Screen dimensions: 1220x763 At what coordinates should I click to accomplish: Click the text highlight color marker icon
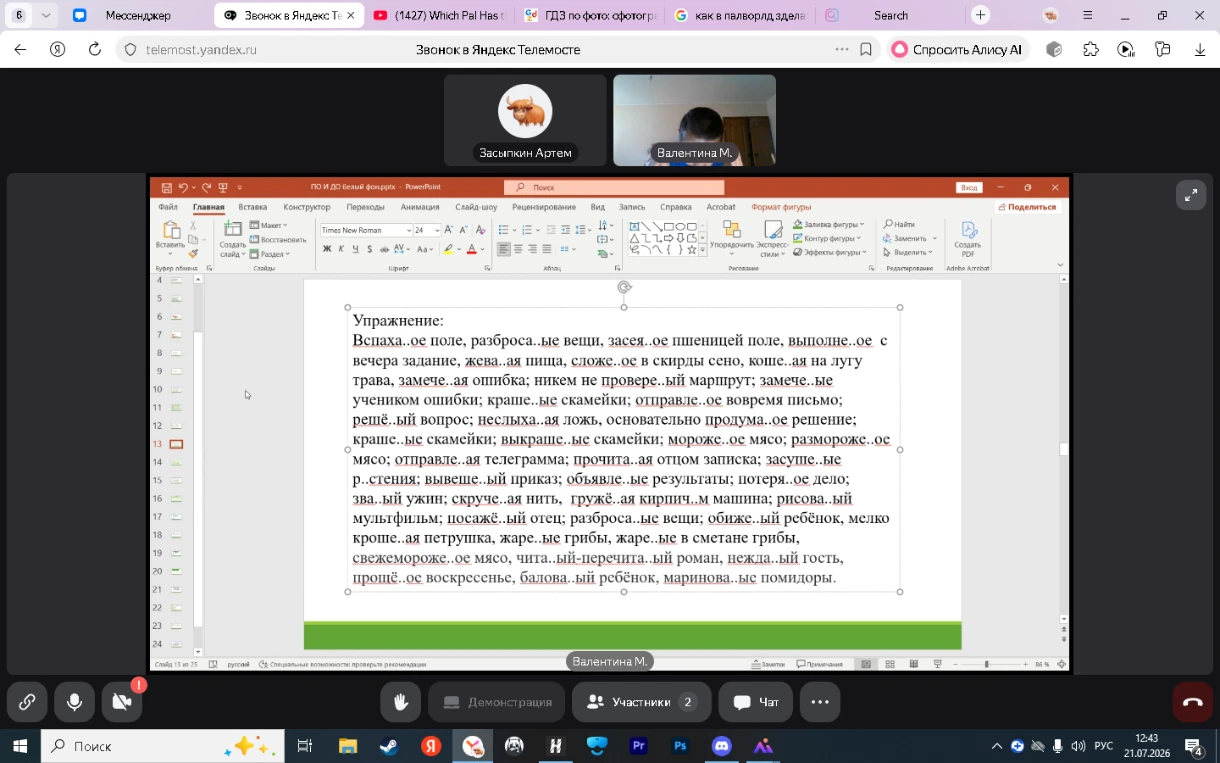click(x=448, y=249)
